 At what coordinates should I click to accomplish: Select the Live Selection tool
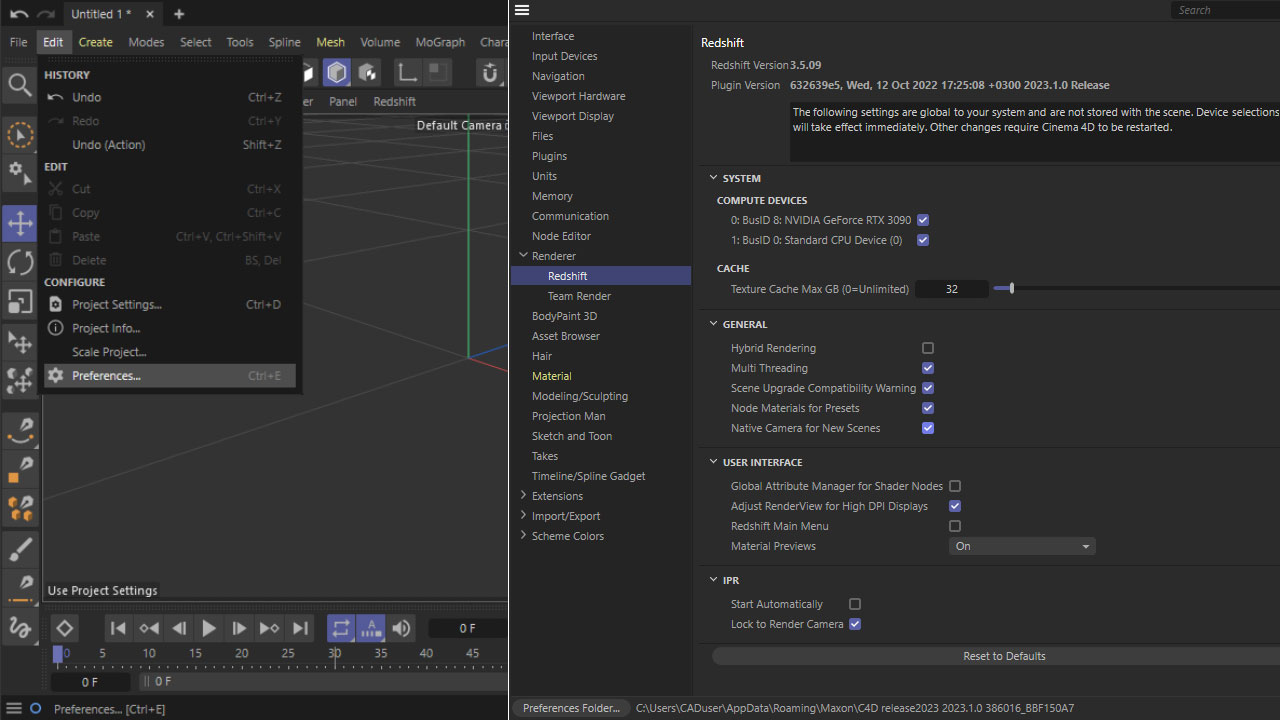coord(20,134)
